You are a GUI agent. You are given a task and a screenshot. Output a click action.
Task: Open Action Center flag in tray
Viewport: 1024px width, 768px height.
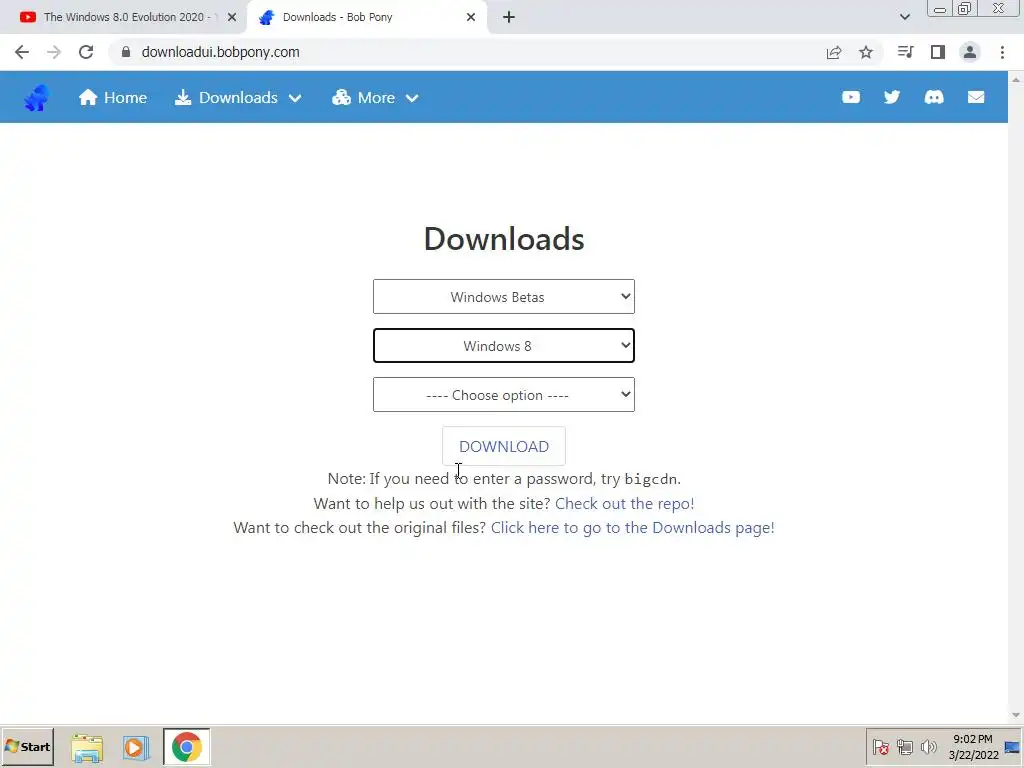click(x=880, y=746)
